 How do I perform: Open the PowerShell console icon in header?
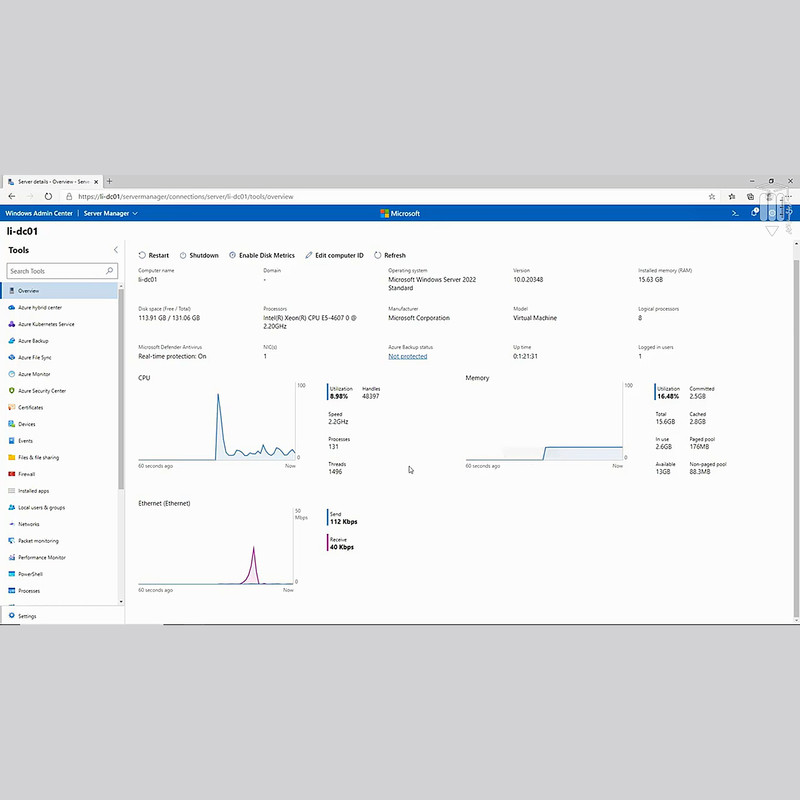point(735,213)
